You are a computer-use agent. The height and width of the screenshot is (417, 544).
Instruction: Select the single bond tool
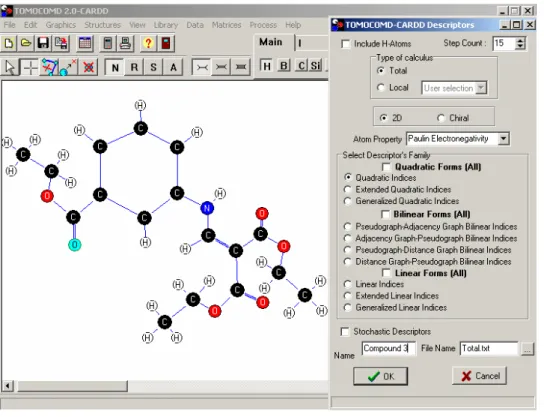click(202, 67)
